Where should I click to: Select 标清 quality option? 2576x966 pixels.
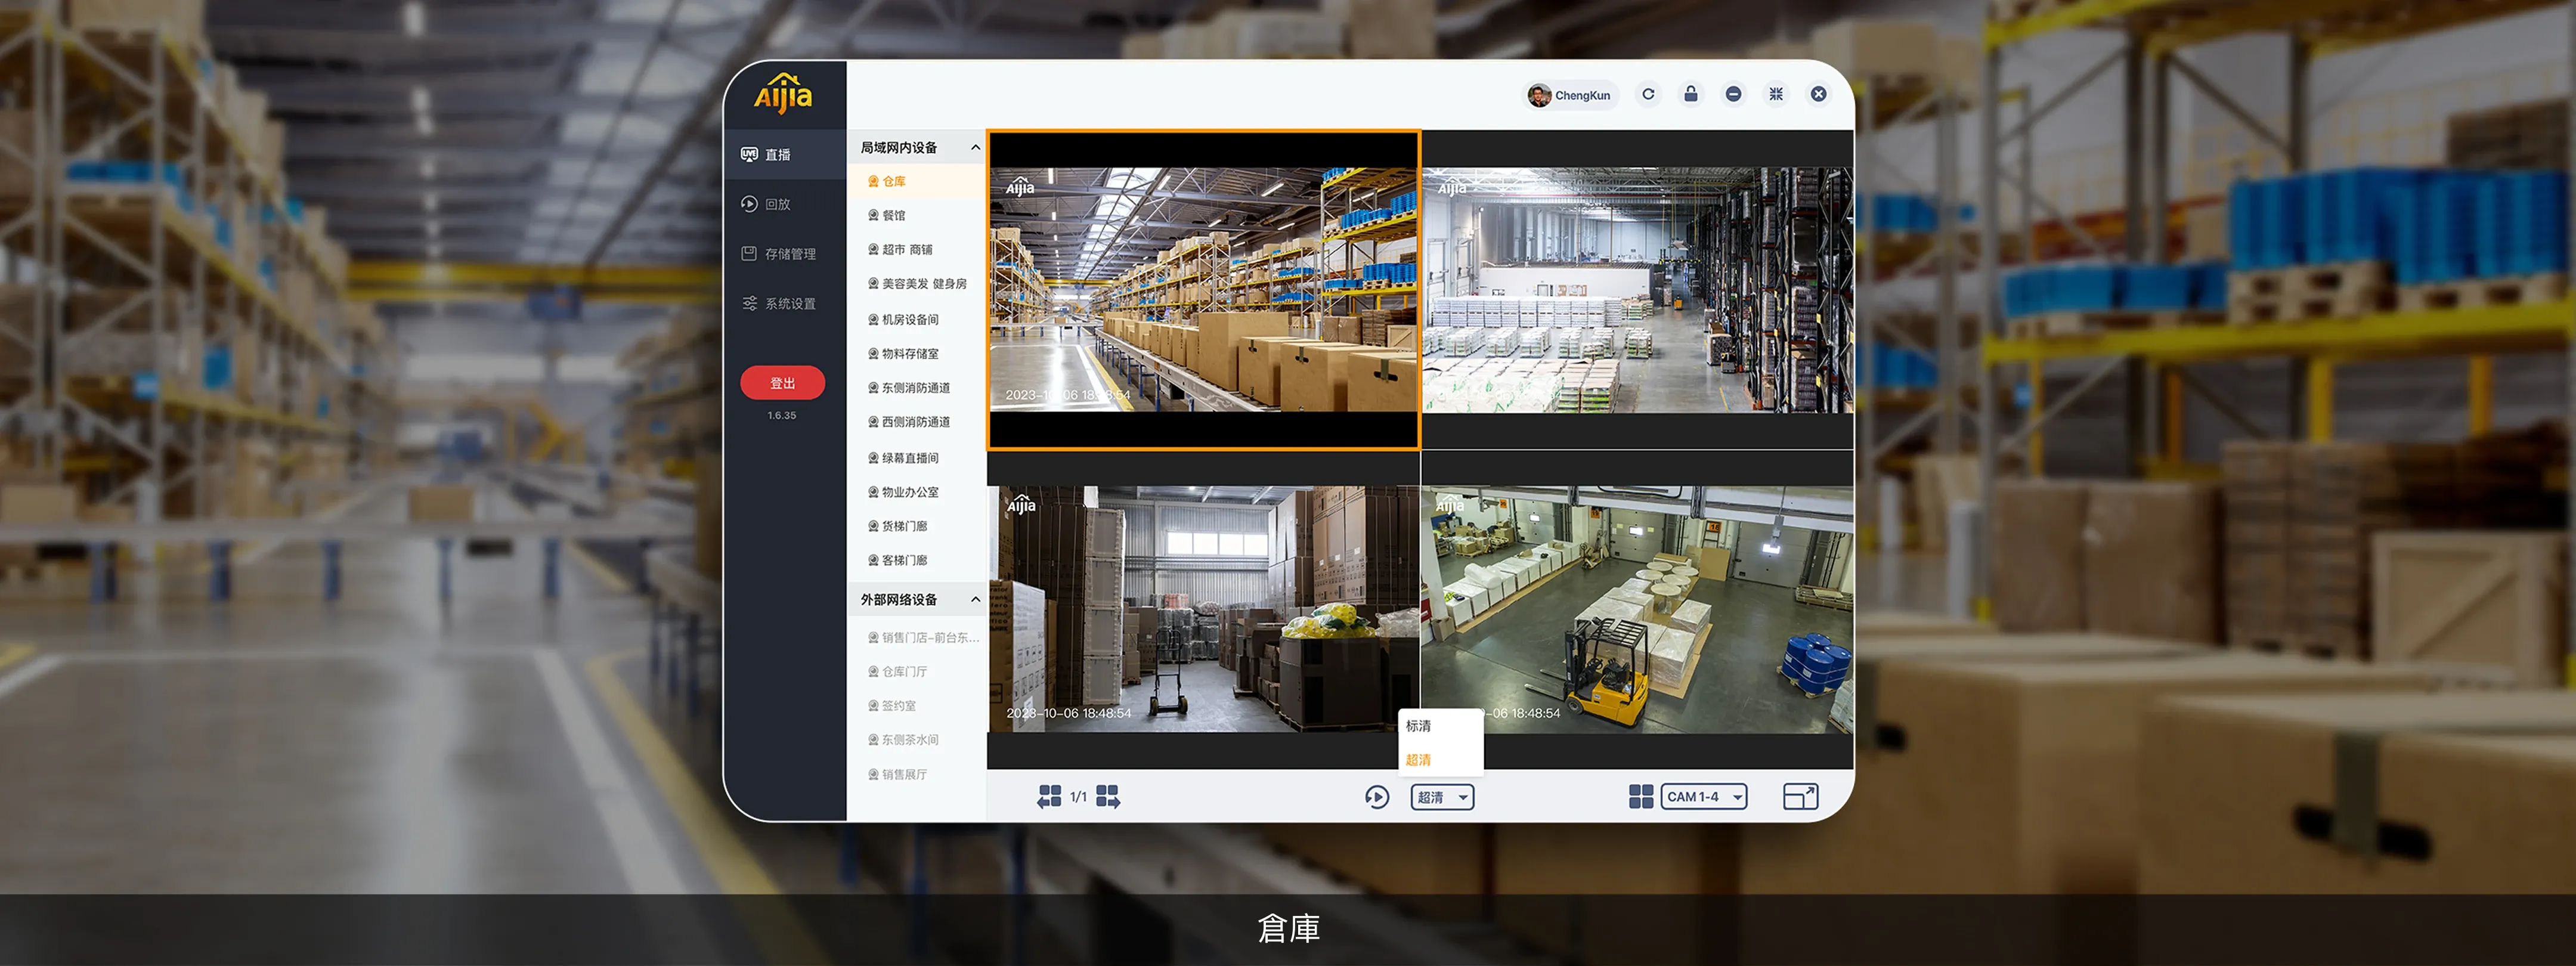[1419, 726]
